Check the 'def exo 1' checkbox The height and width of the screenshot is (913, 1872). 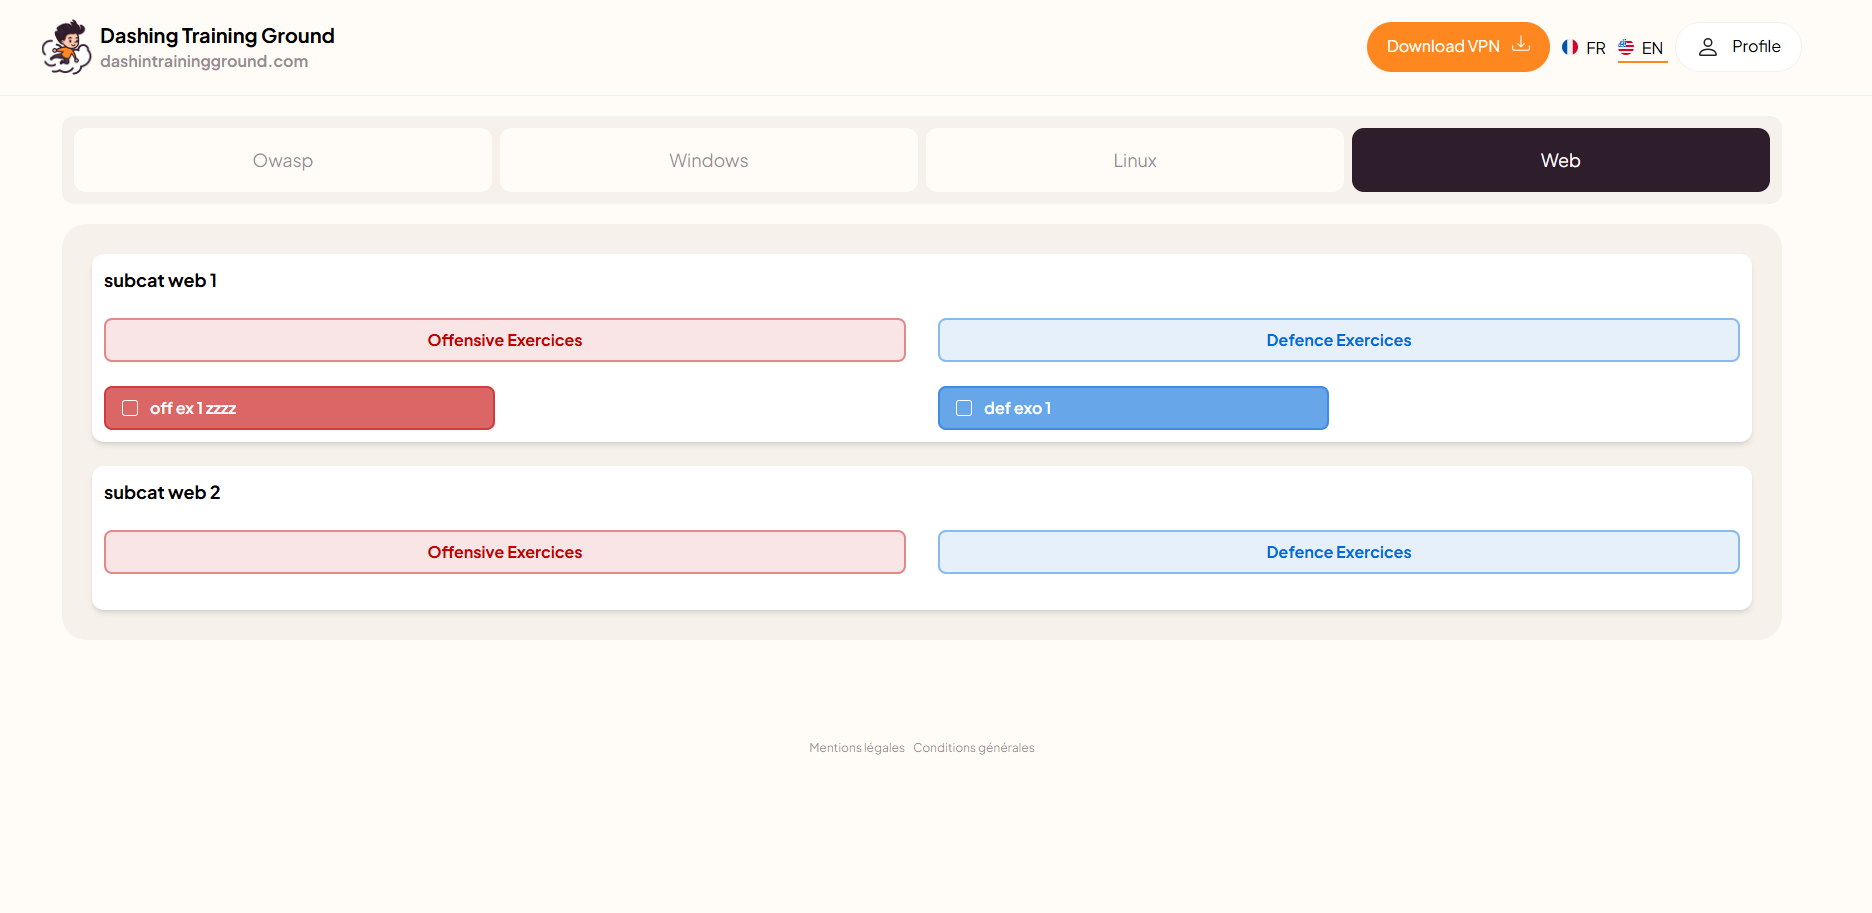point(964,408)
